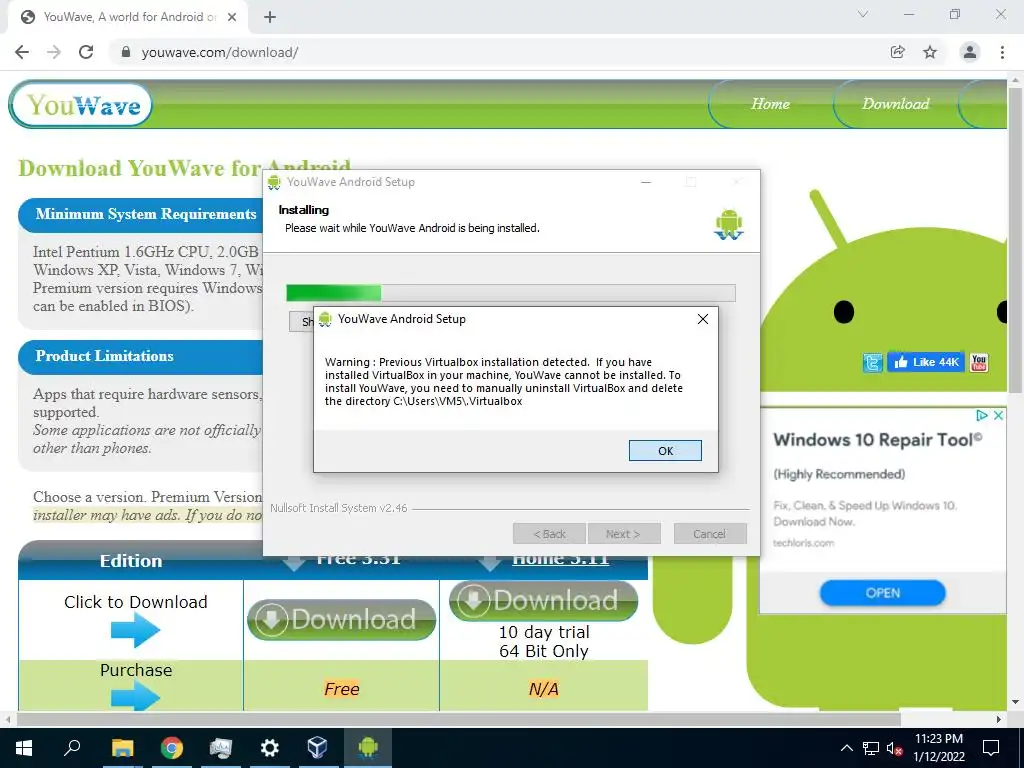The width and height of the screenshot is (1024, 768).
Task: Click the N/A price cell
Action: (x=543, y=689)
